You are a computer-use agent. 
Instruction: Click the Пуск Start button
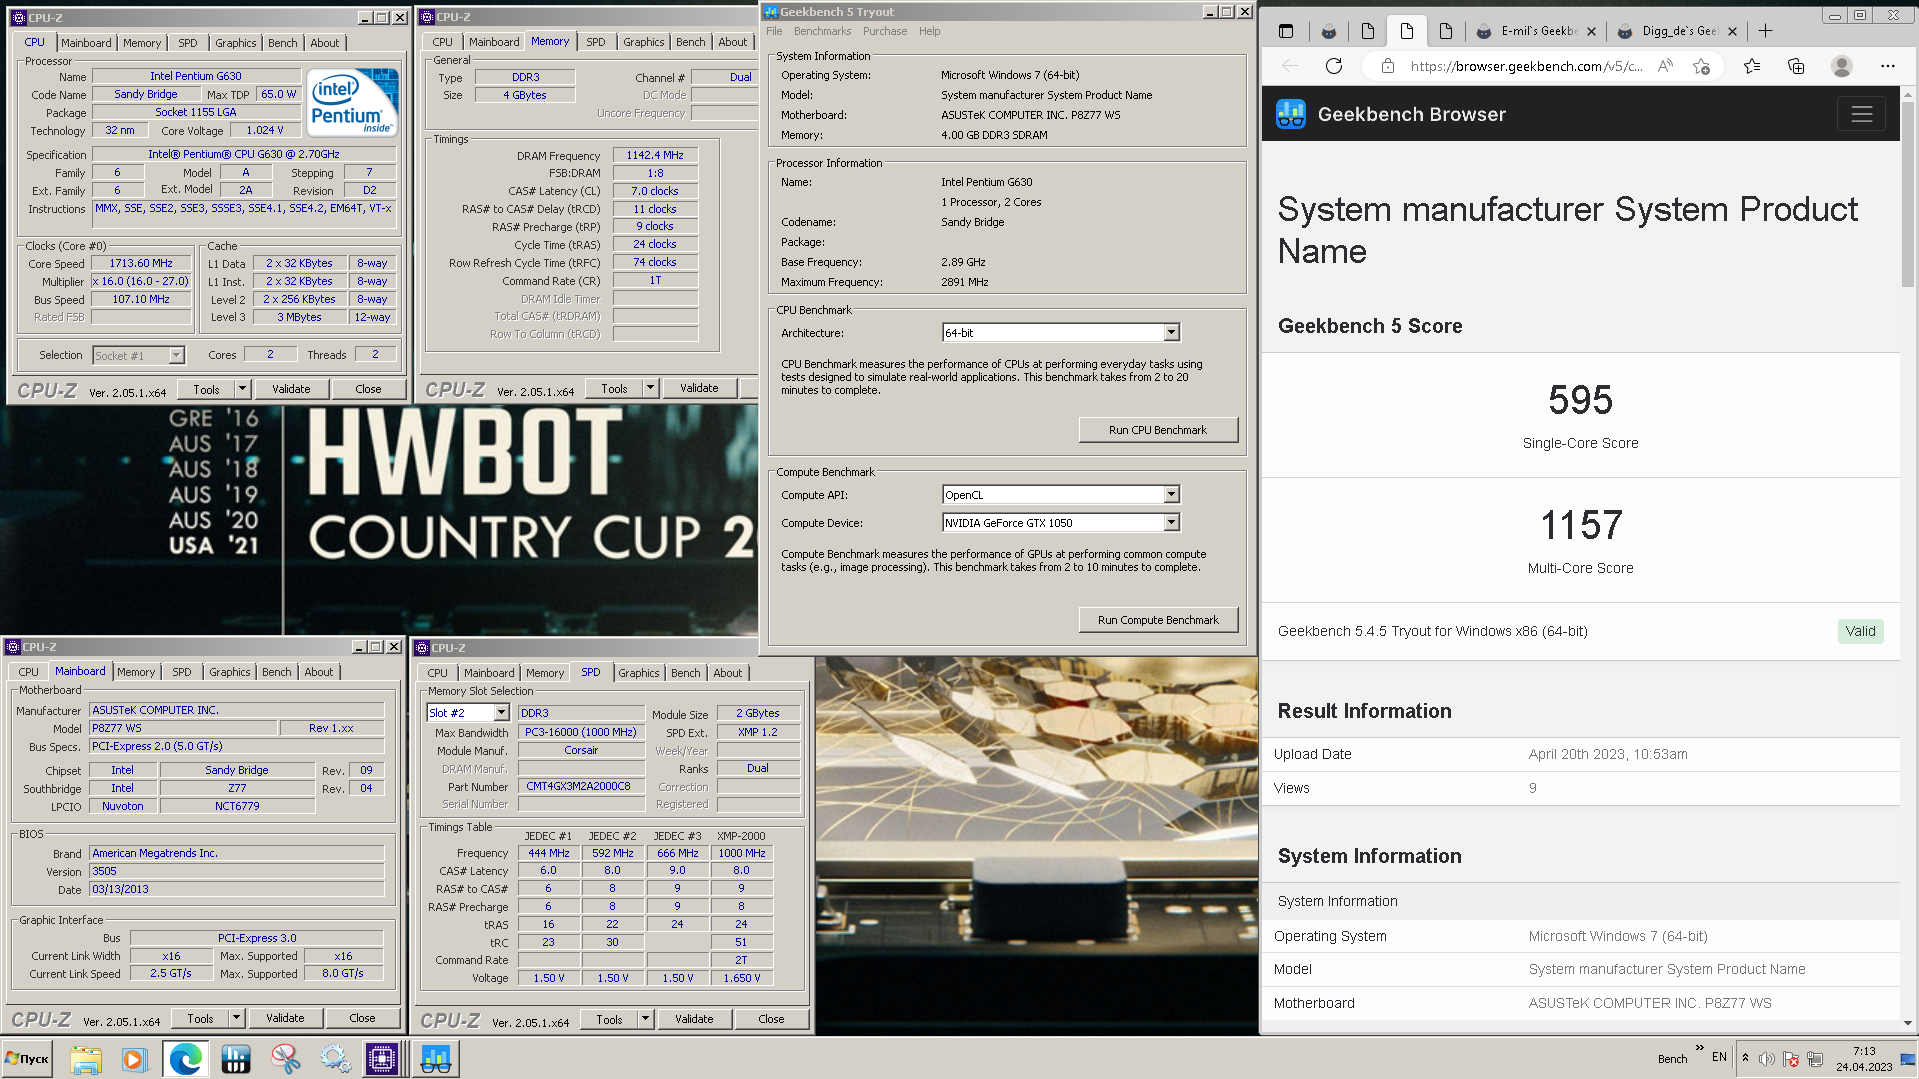(x=27, y=1059)
